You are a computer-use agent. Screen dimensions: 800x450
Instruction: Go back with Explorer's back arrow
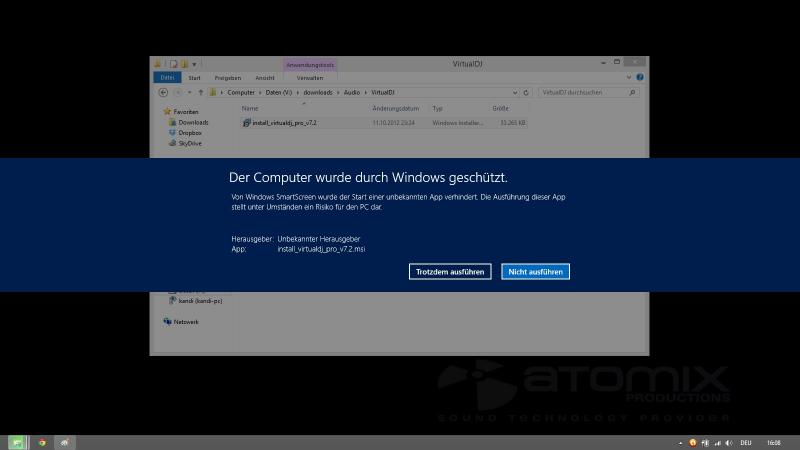coord(163,92)
